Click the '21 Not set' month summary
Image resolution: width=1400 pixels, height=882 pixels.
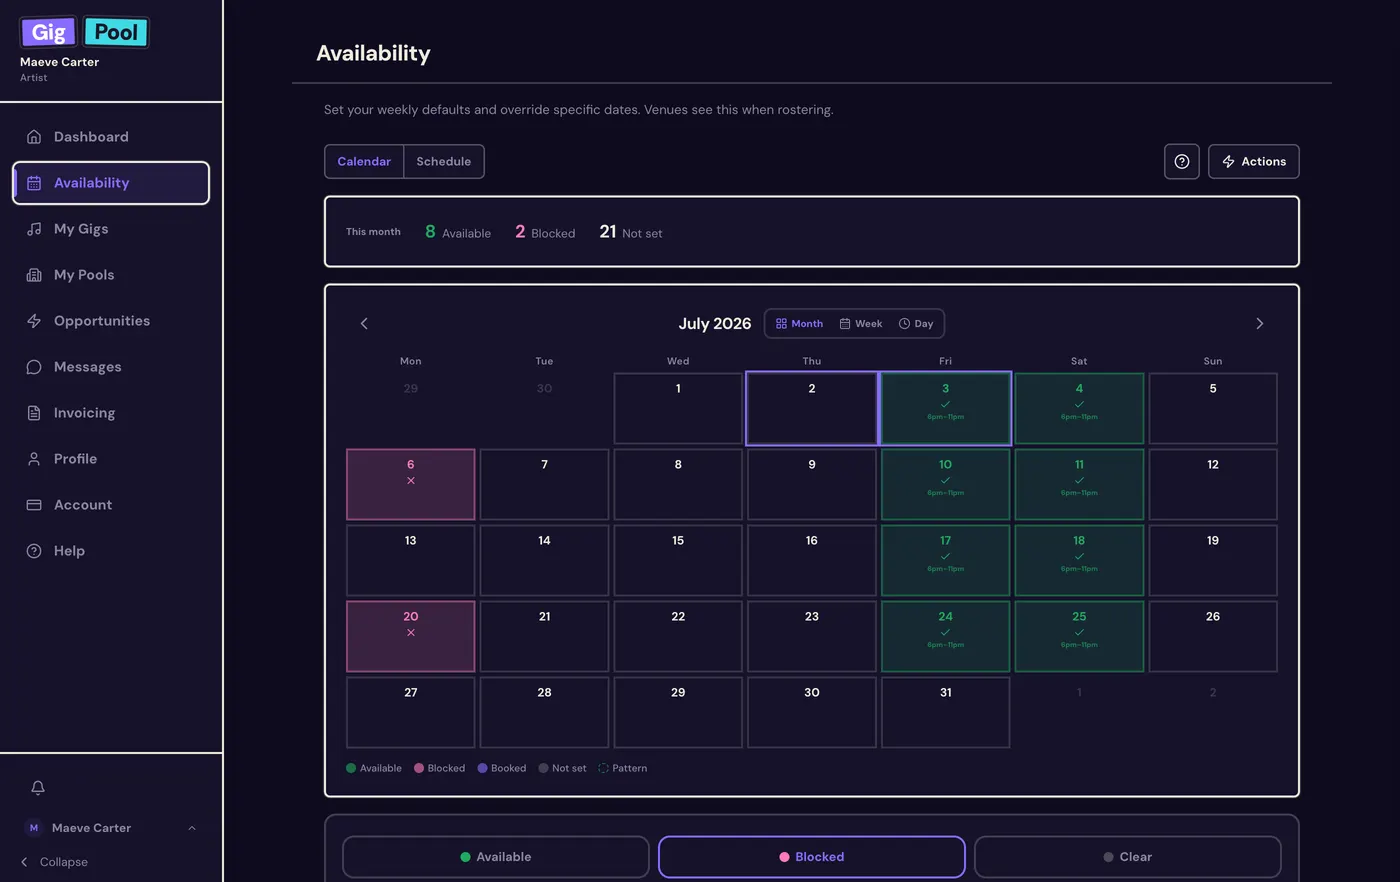tap(631, 232)
